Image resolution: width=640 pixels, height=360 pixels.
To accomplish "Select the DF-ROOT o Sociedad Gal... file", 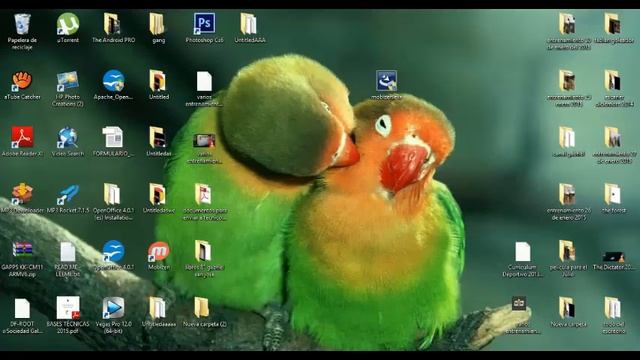I will click(22, 309).
